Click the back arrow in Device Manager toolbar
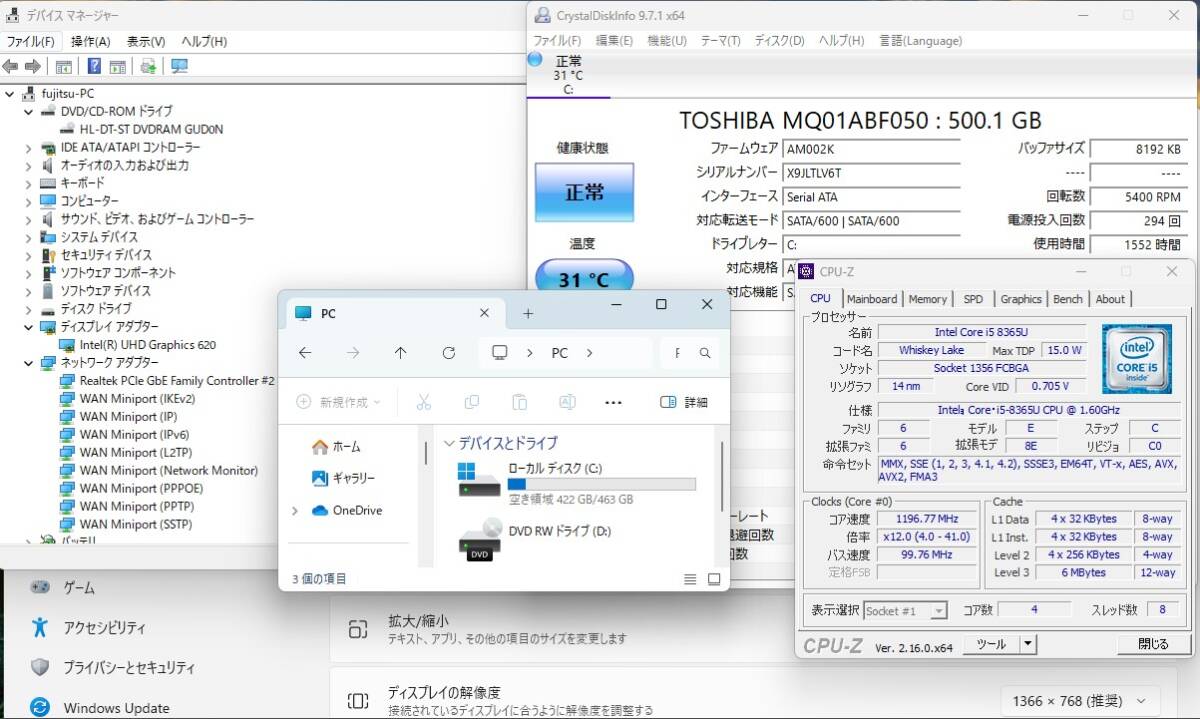Image resolution: width=1200 pixels, height=719 pixels. pyautogui.click(x=10, y=66)
